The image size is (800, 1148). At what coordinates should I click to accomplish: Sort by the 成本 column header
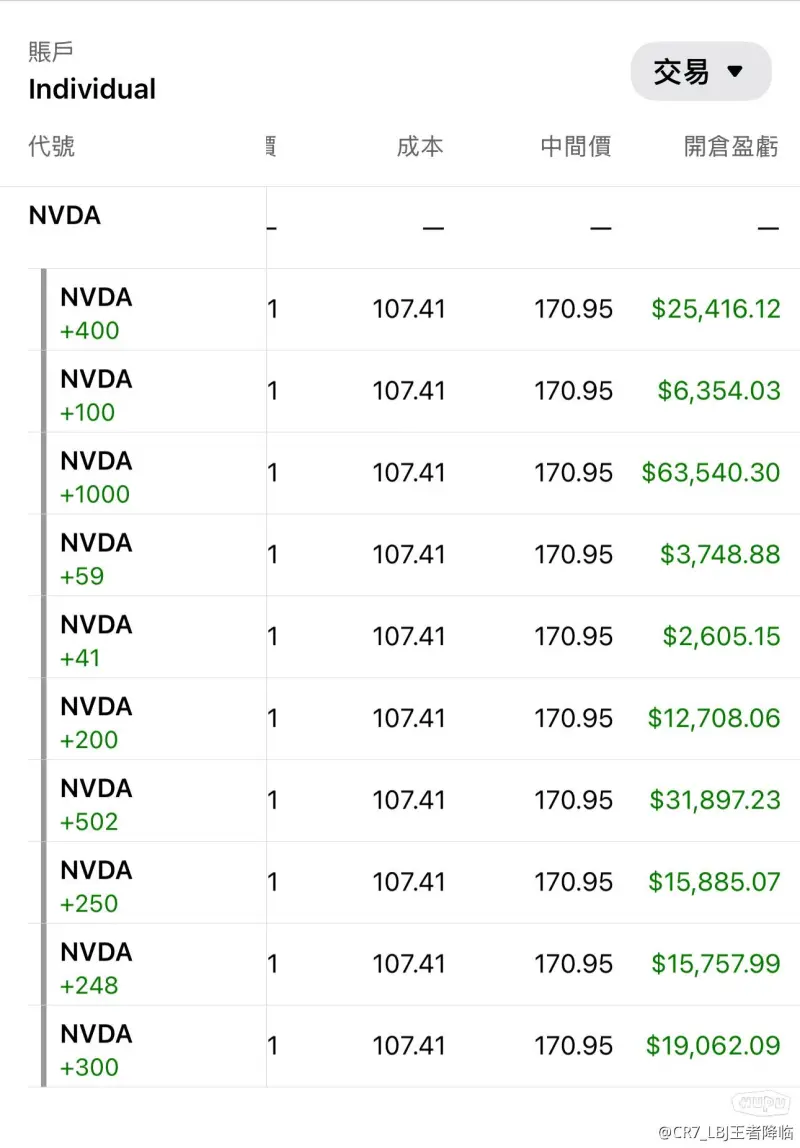[420, 146]
